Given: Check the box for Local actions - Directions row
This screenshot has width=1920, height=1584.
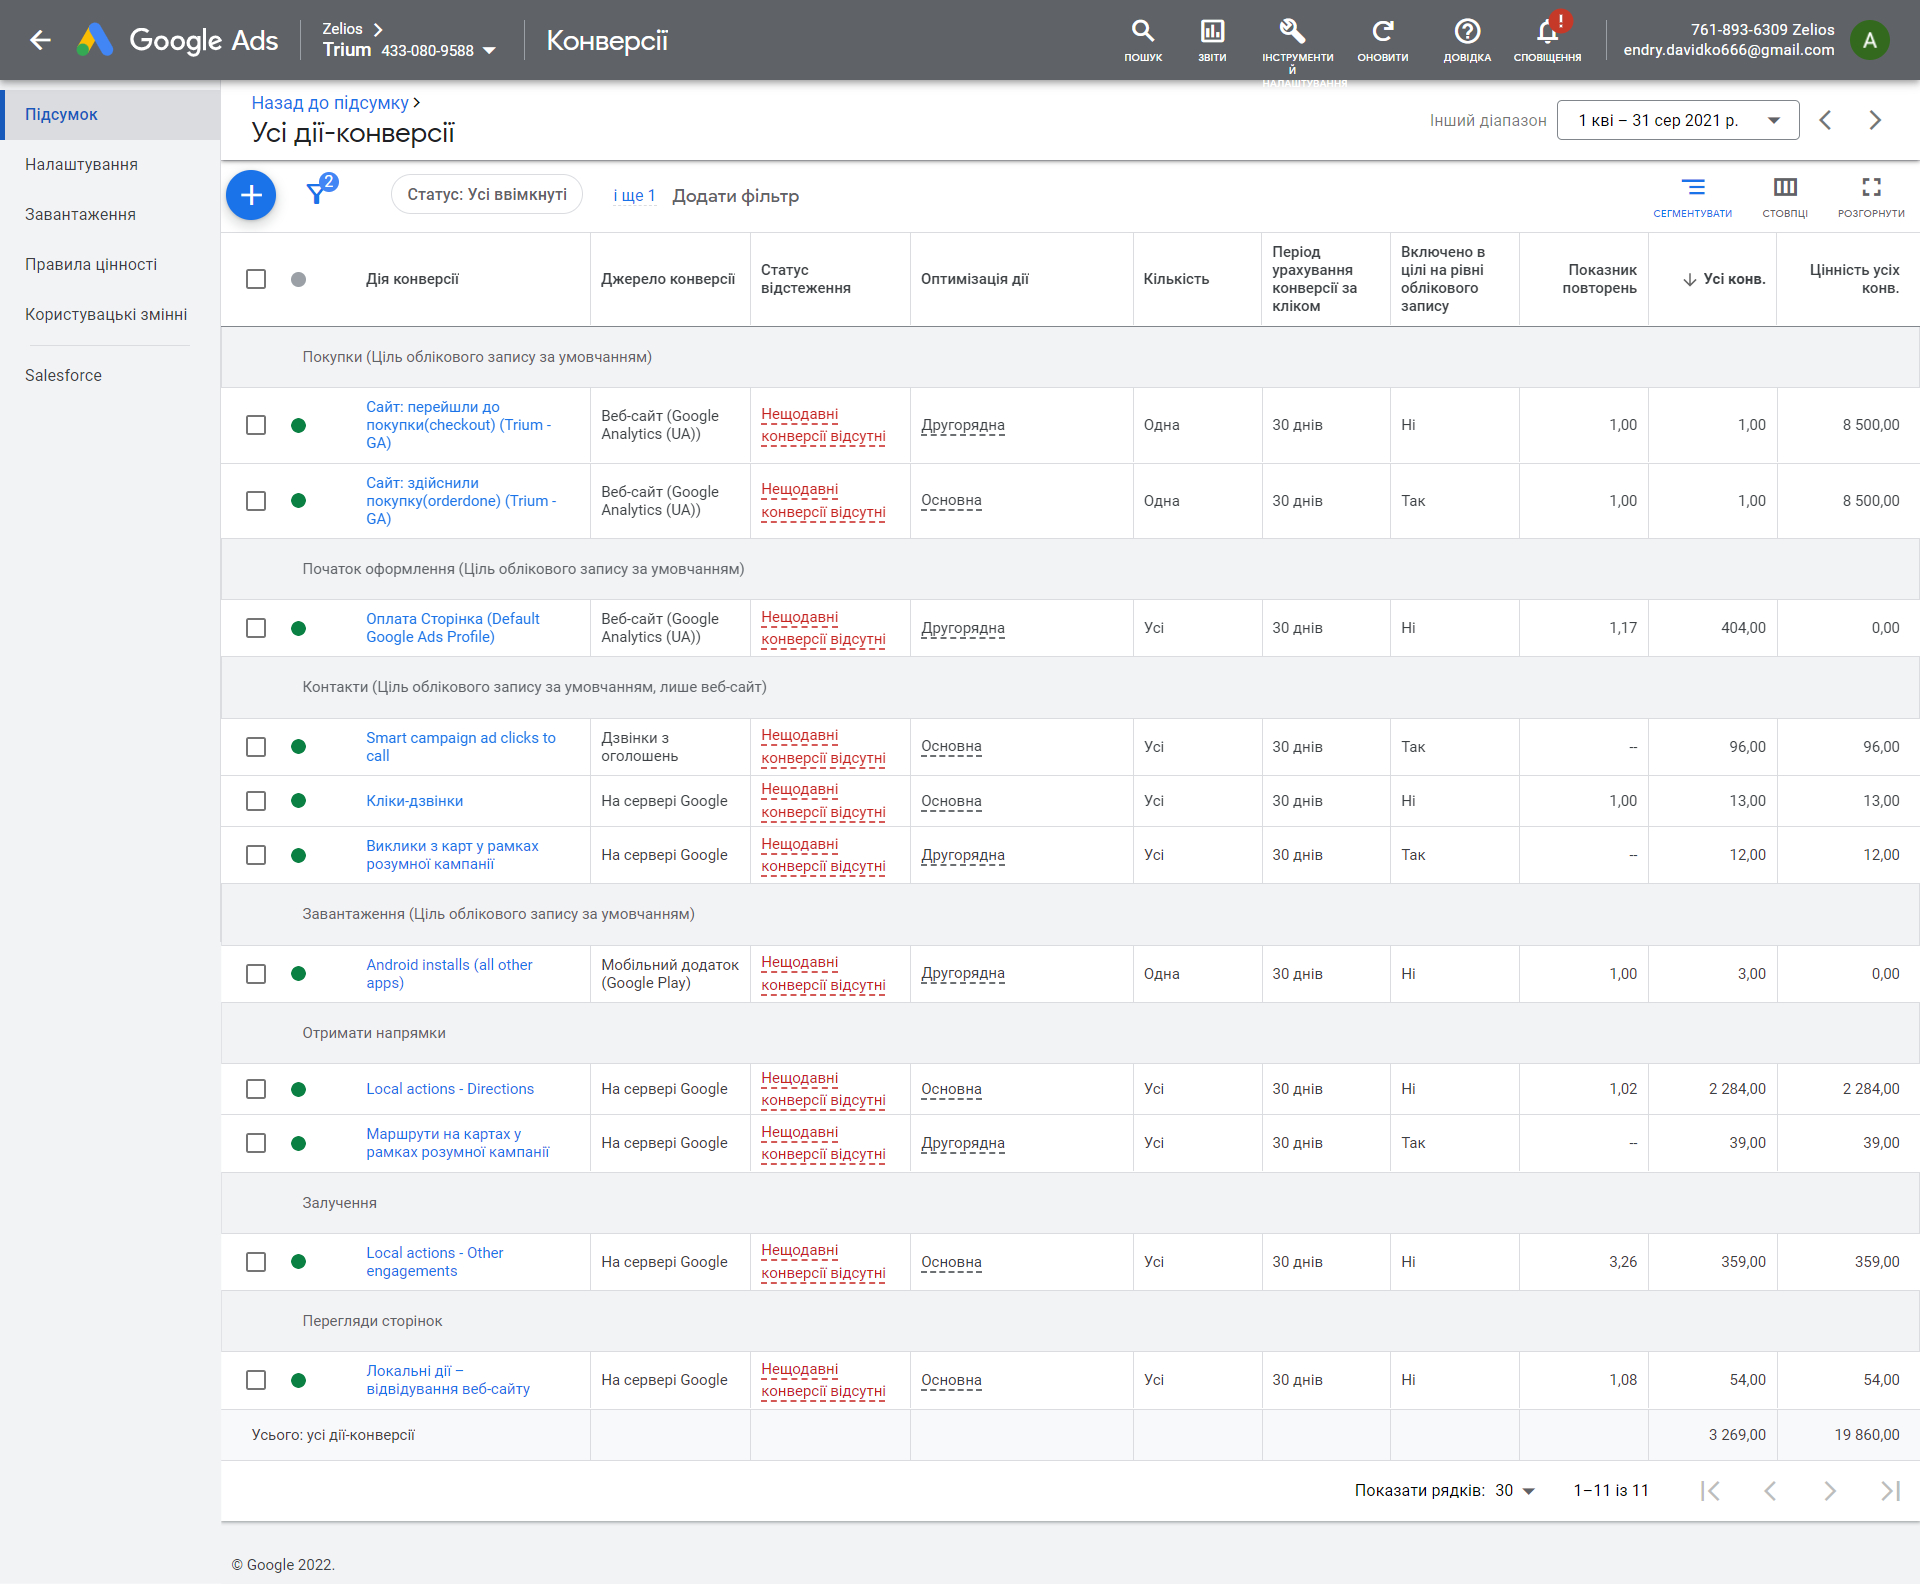Looking at the screenshot, I should 256,1089.
